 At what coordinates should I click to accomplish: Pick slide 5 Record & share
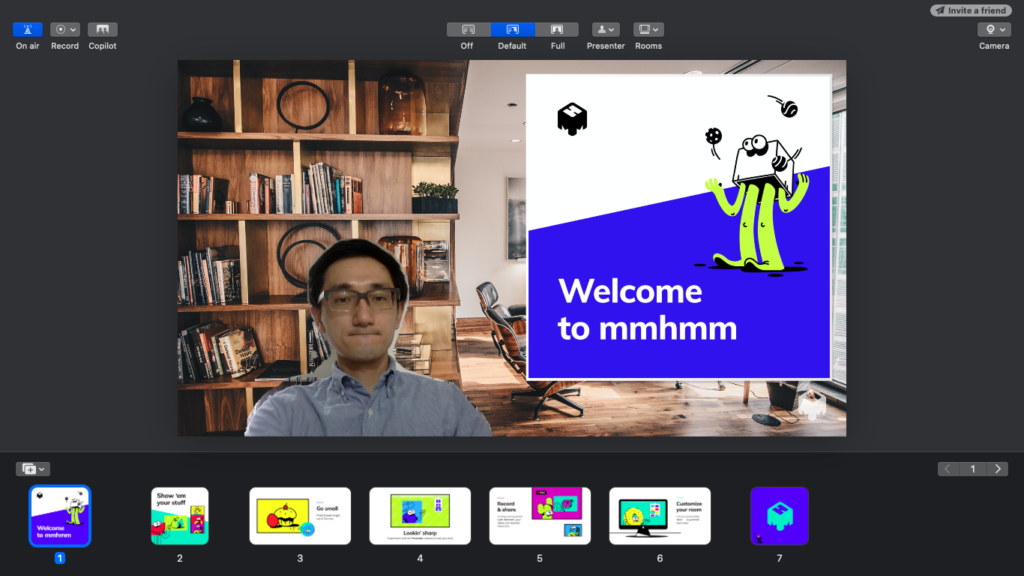pos(540,516)
